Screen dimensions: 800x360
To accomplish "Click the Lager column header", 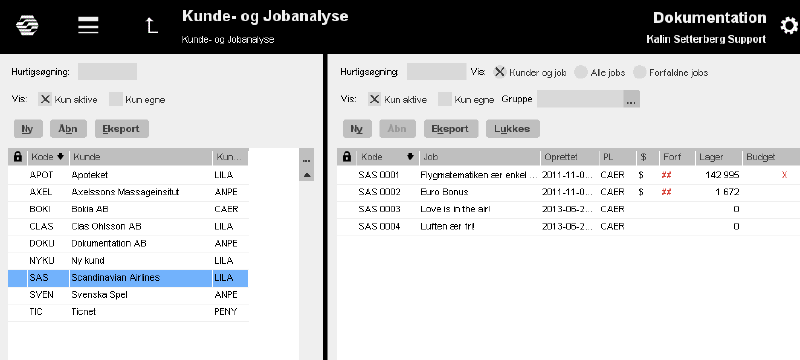I will tap(719, 157).
